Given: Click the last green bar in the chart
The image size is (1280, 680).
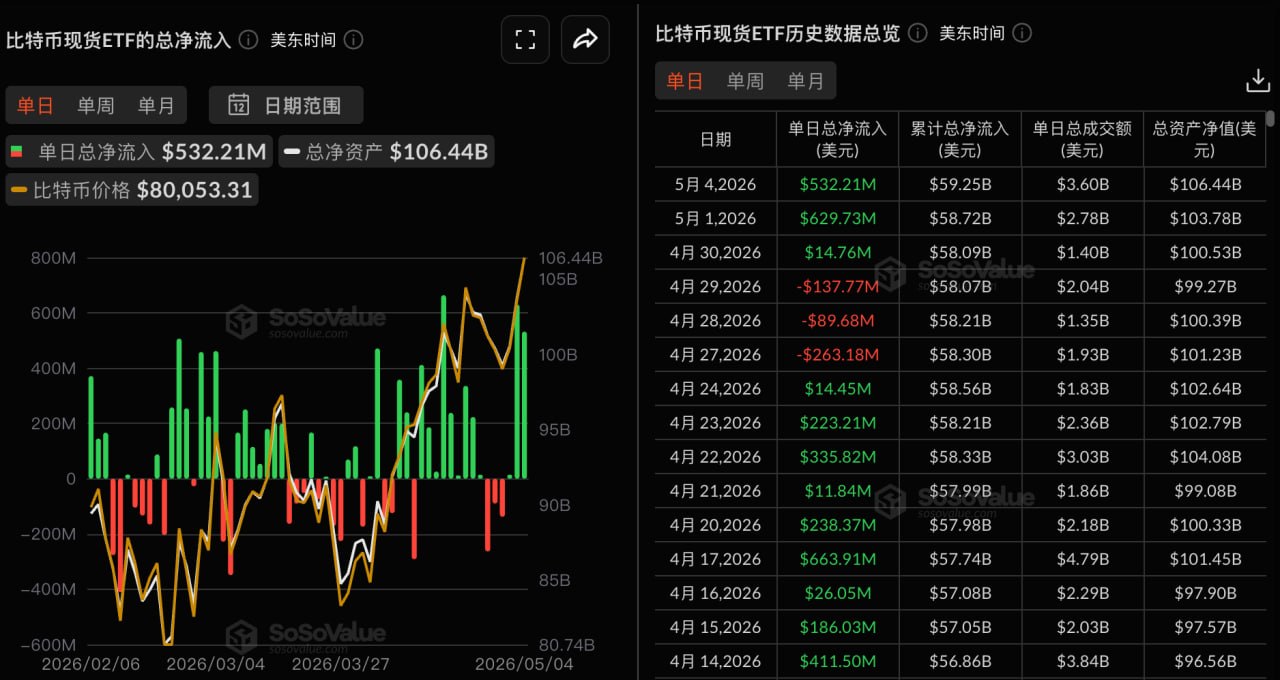Looking at the screenshot, I should click(x=525, y=405).
